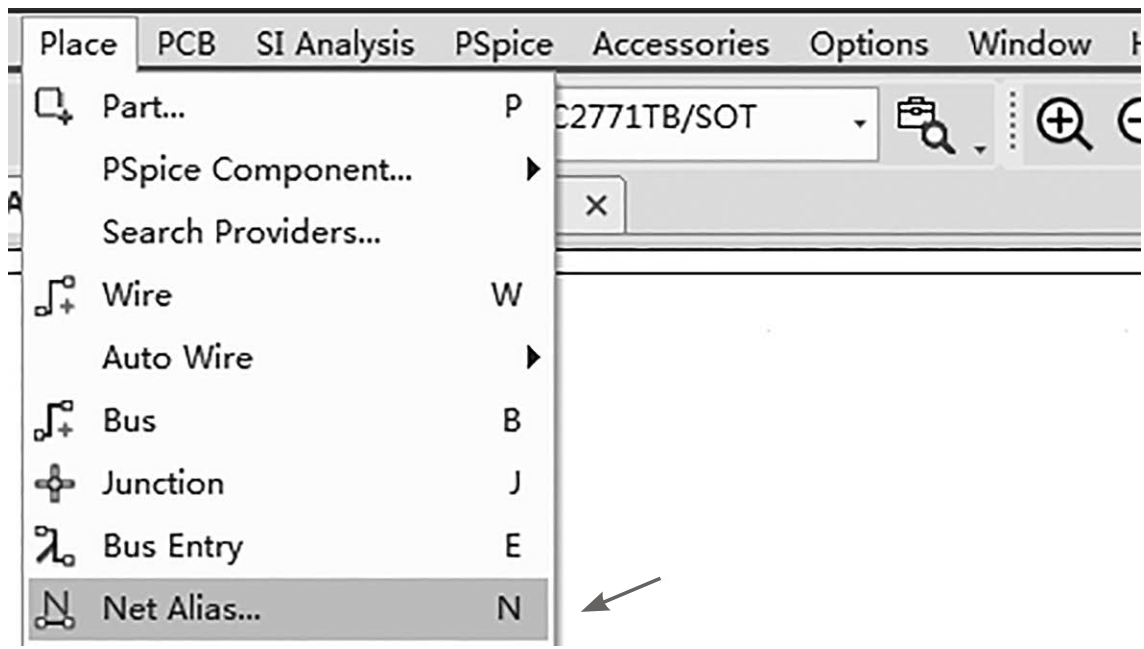Click the Junction icon in menu
The image size is (1144, 649).
[55, 483]
